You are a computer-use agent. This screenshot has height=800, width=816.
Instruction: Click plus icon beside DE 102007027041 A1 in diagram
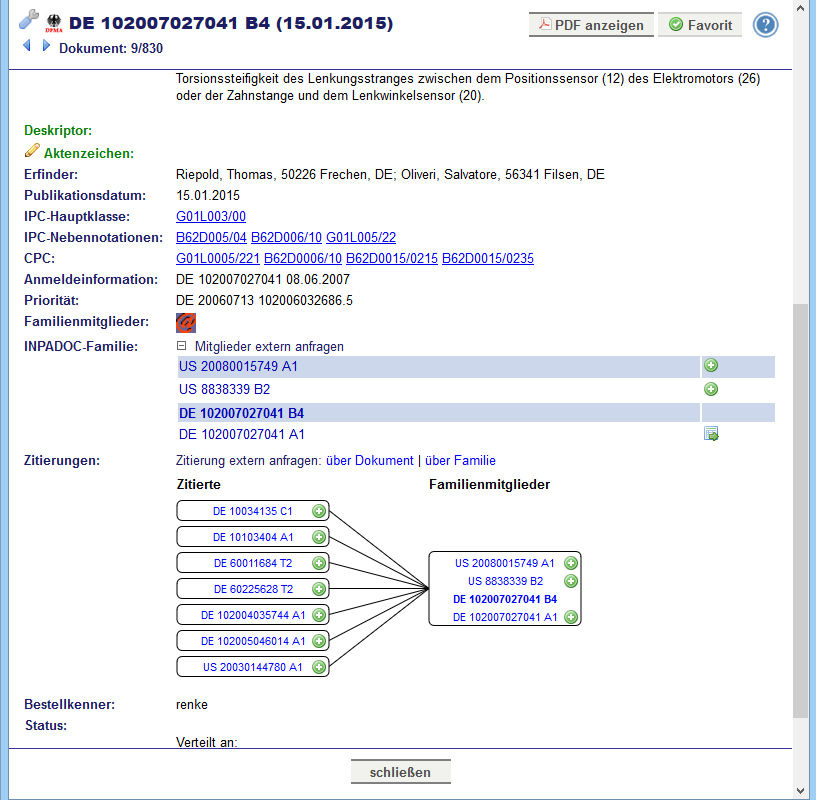pos(571,617)
